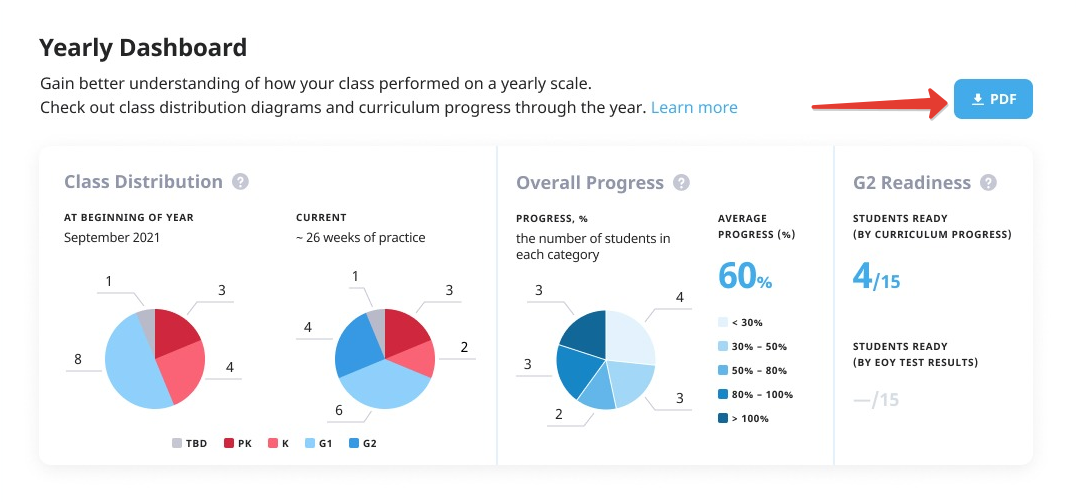Open the Learn more link
Image resolution: width=1076 pixels, height=502 pixels.
[694, 107]
